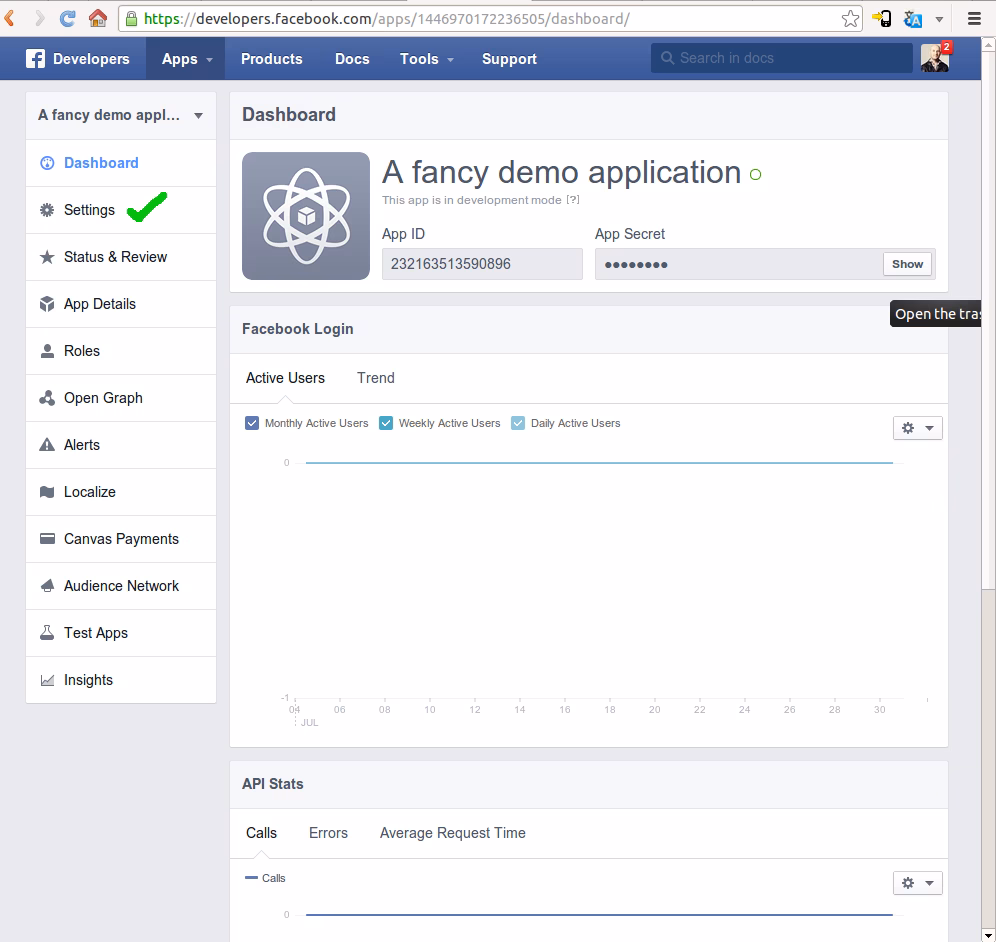Click the Insights chart icon

tap(47, 680)
